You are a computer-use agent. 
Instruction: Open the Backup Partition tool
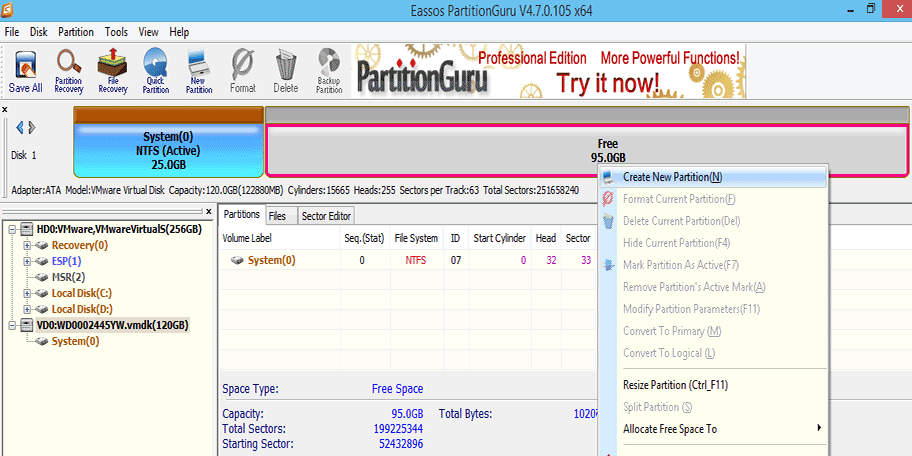(x=329, y=72)
